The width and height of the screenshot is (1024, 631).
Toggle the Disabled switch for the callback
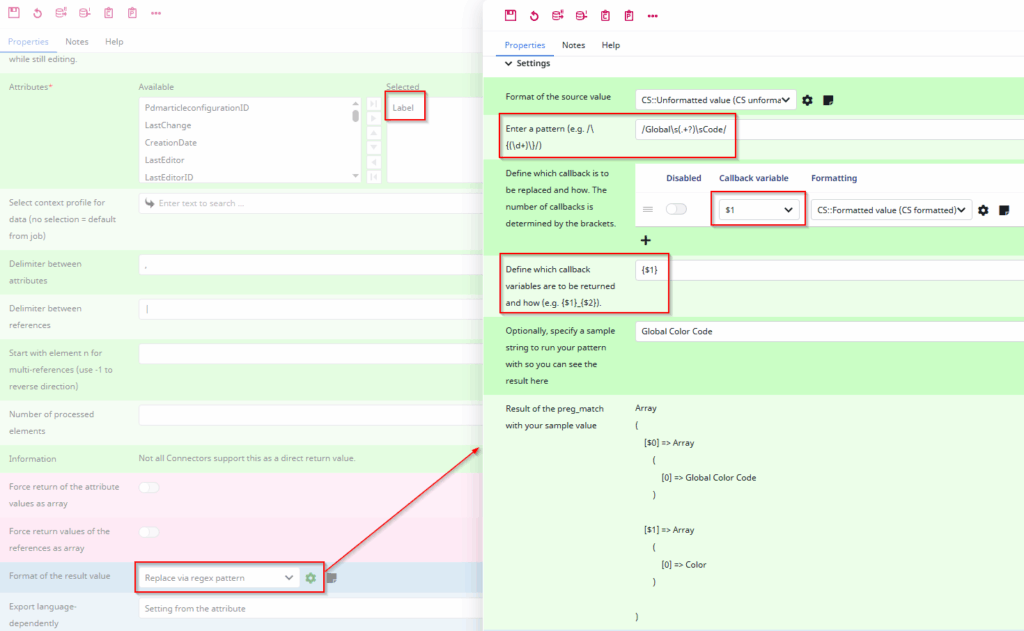click(676, 209)
